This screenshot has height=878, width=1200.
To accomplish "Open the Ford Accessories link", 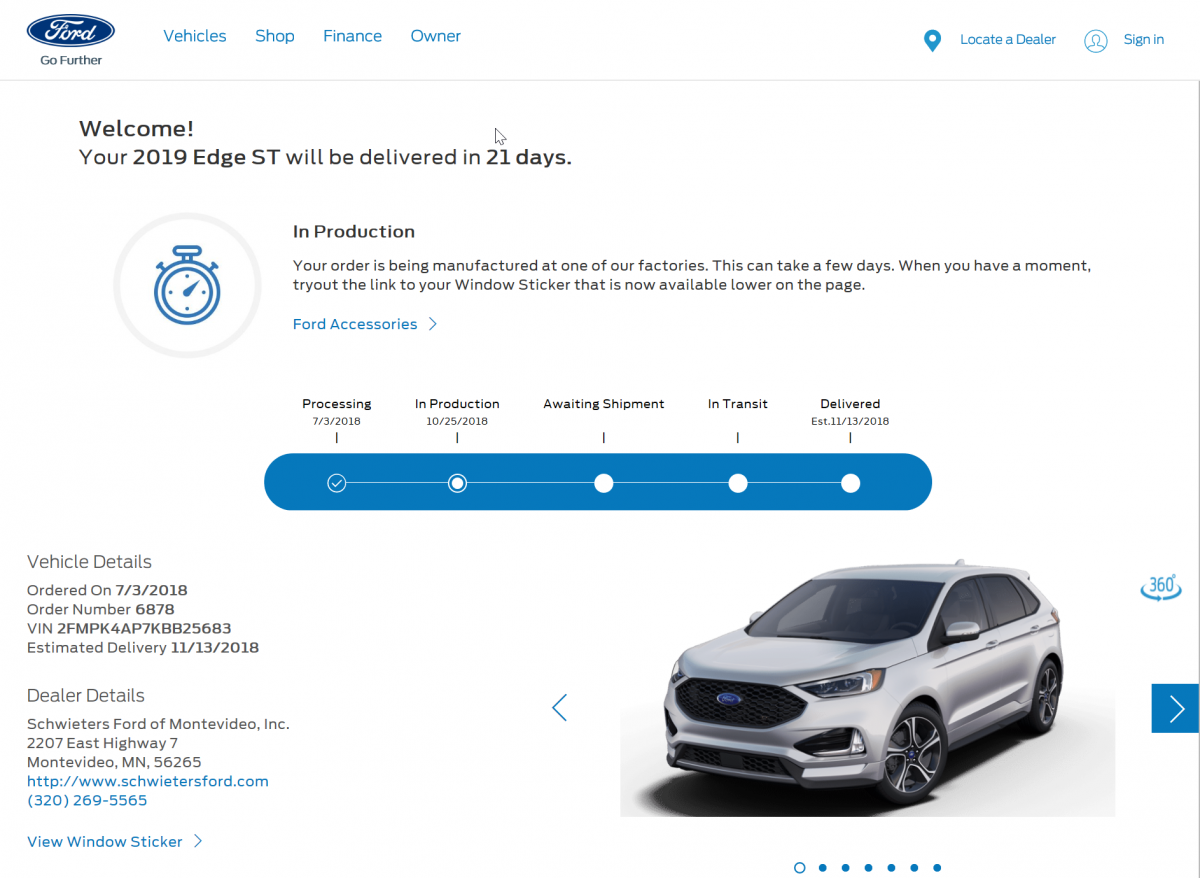I will [355, 324].
